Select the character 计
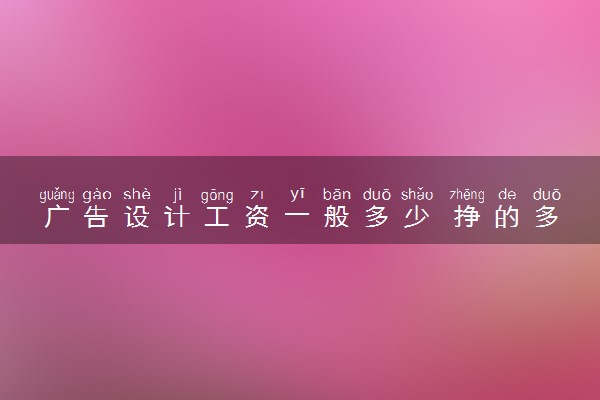Screen dimensions: 600x400 (x=177, y=217)
